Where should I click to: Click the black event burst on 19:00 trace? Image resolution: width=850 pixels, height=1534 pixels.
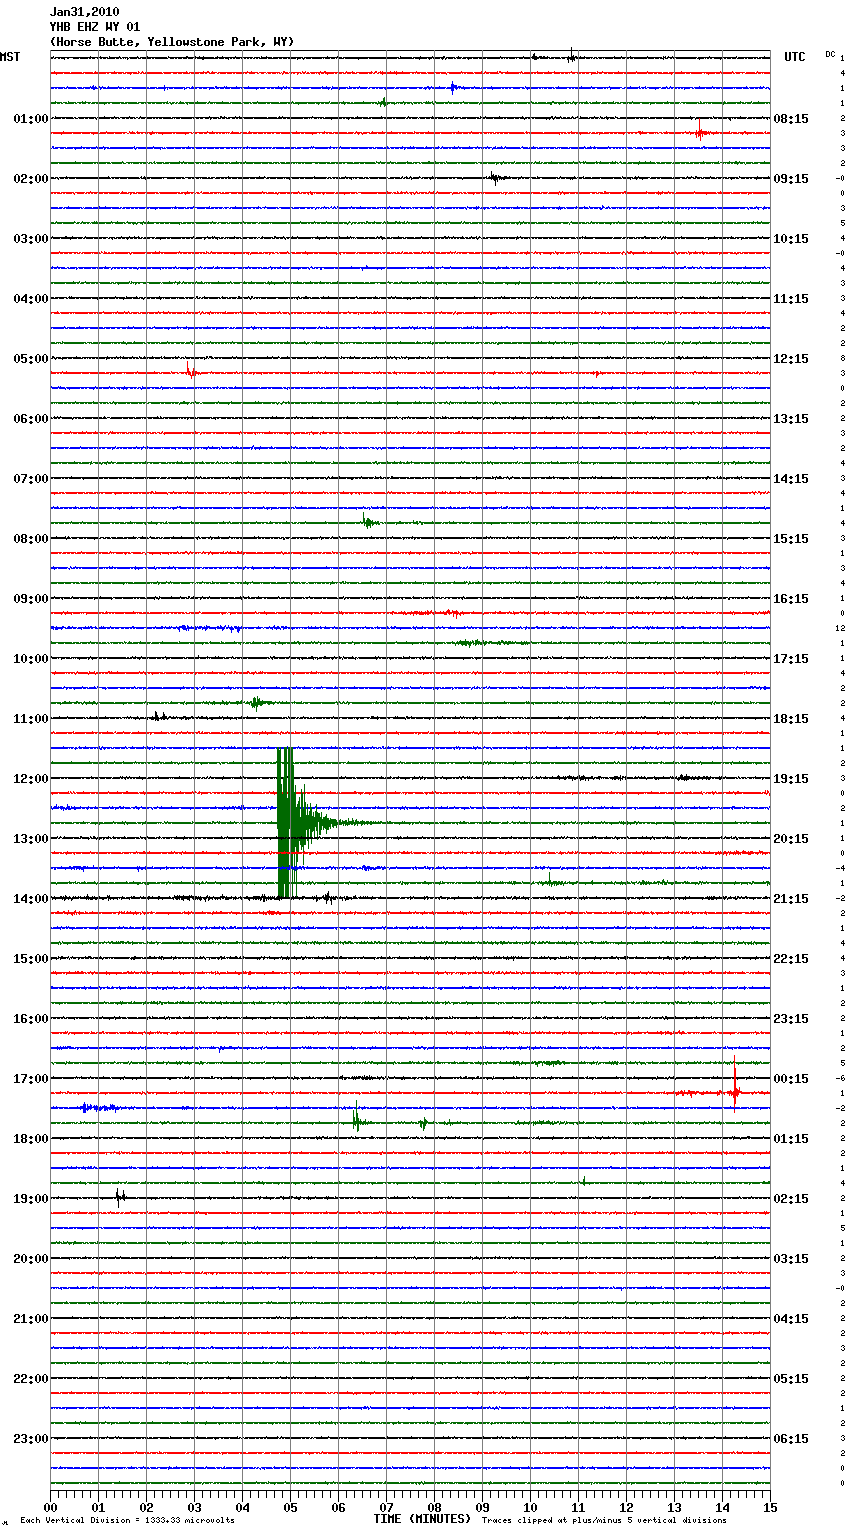click(x=119, y=1197)
